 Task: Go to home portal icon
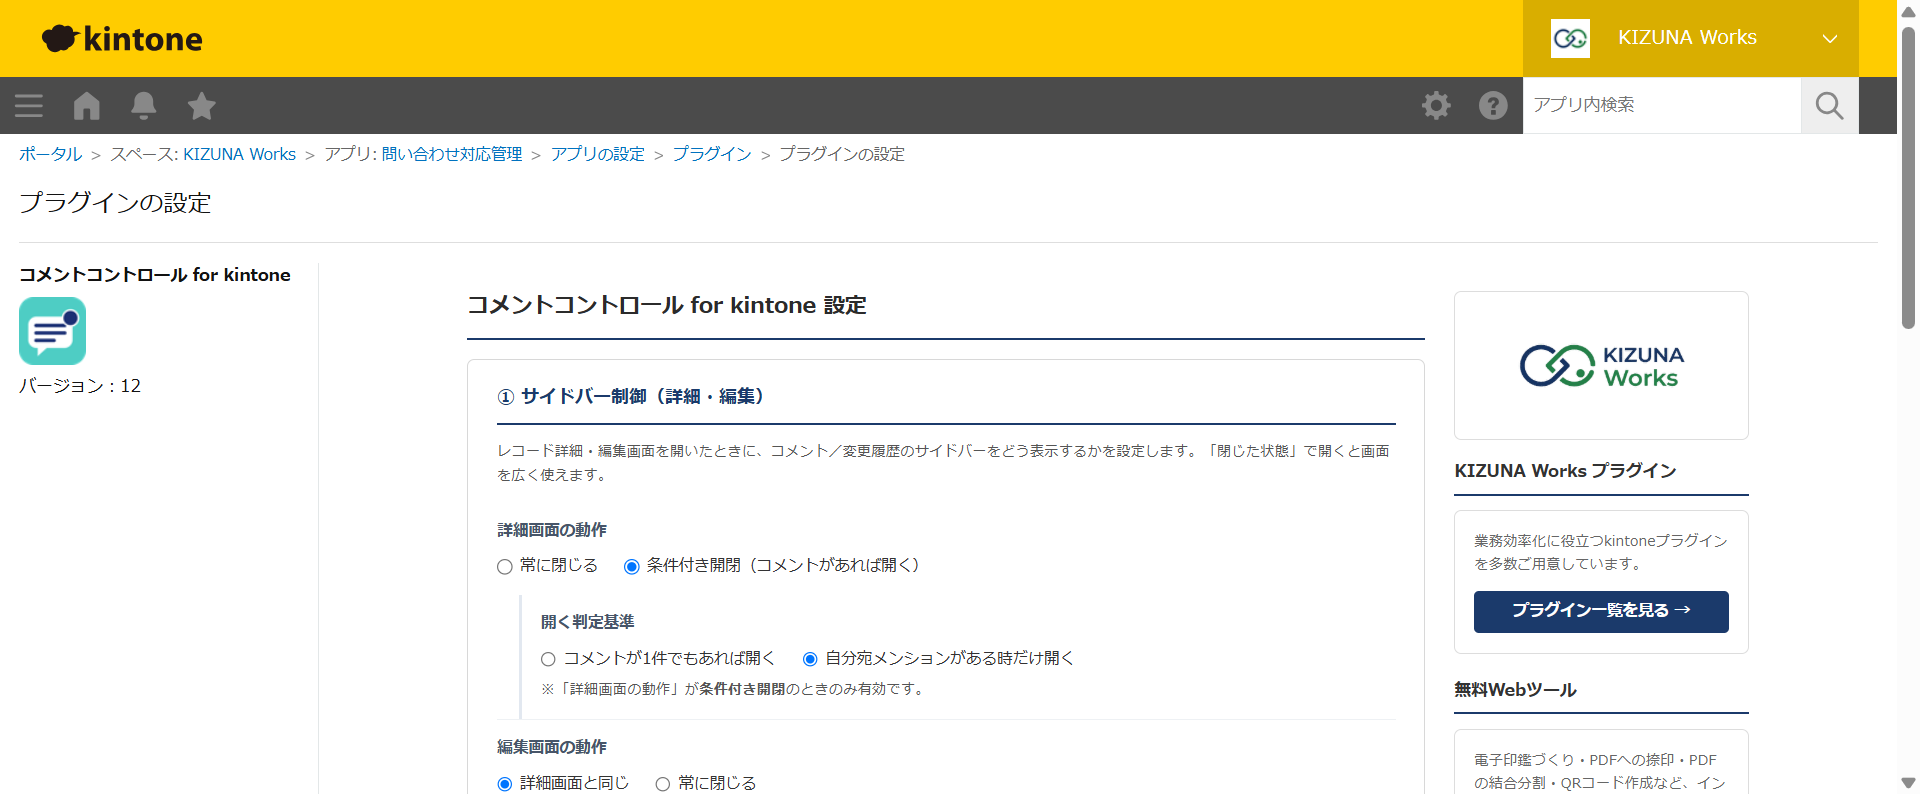click(87, 105)
